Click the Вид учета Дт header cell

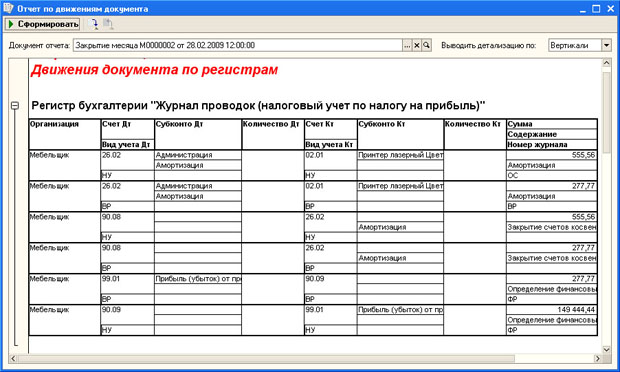coord(128,144)
